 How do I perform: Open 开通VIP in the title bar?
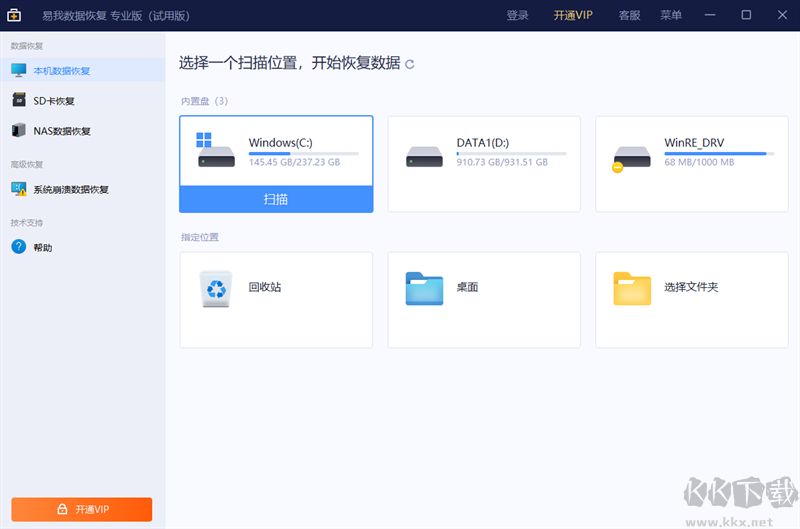[573, 15]
